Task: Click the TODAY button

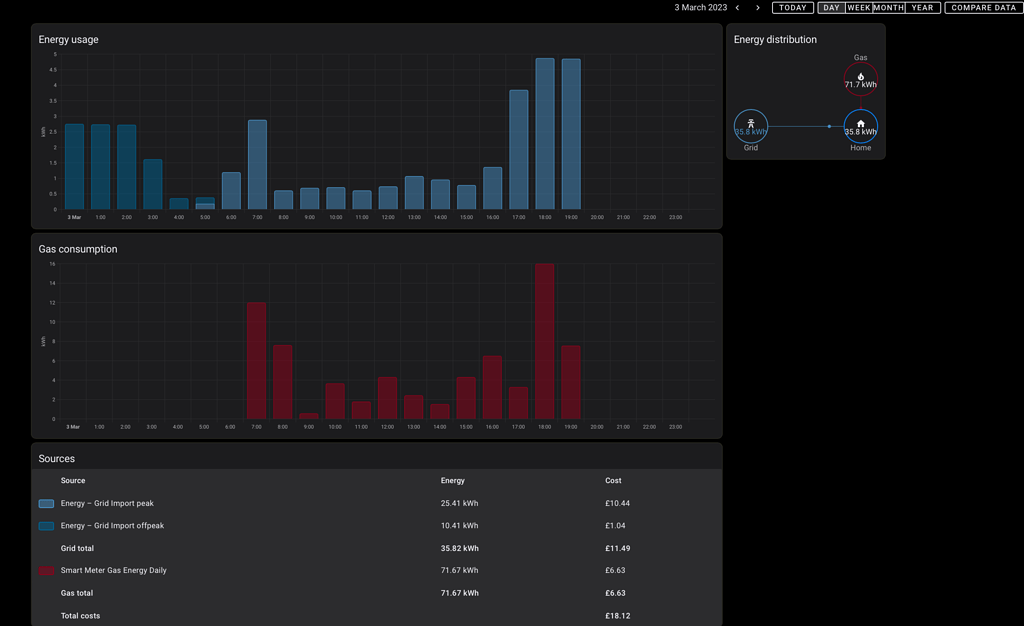Action: [x=792, y=7]
